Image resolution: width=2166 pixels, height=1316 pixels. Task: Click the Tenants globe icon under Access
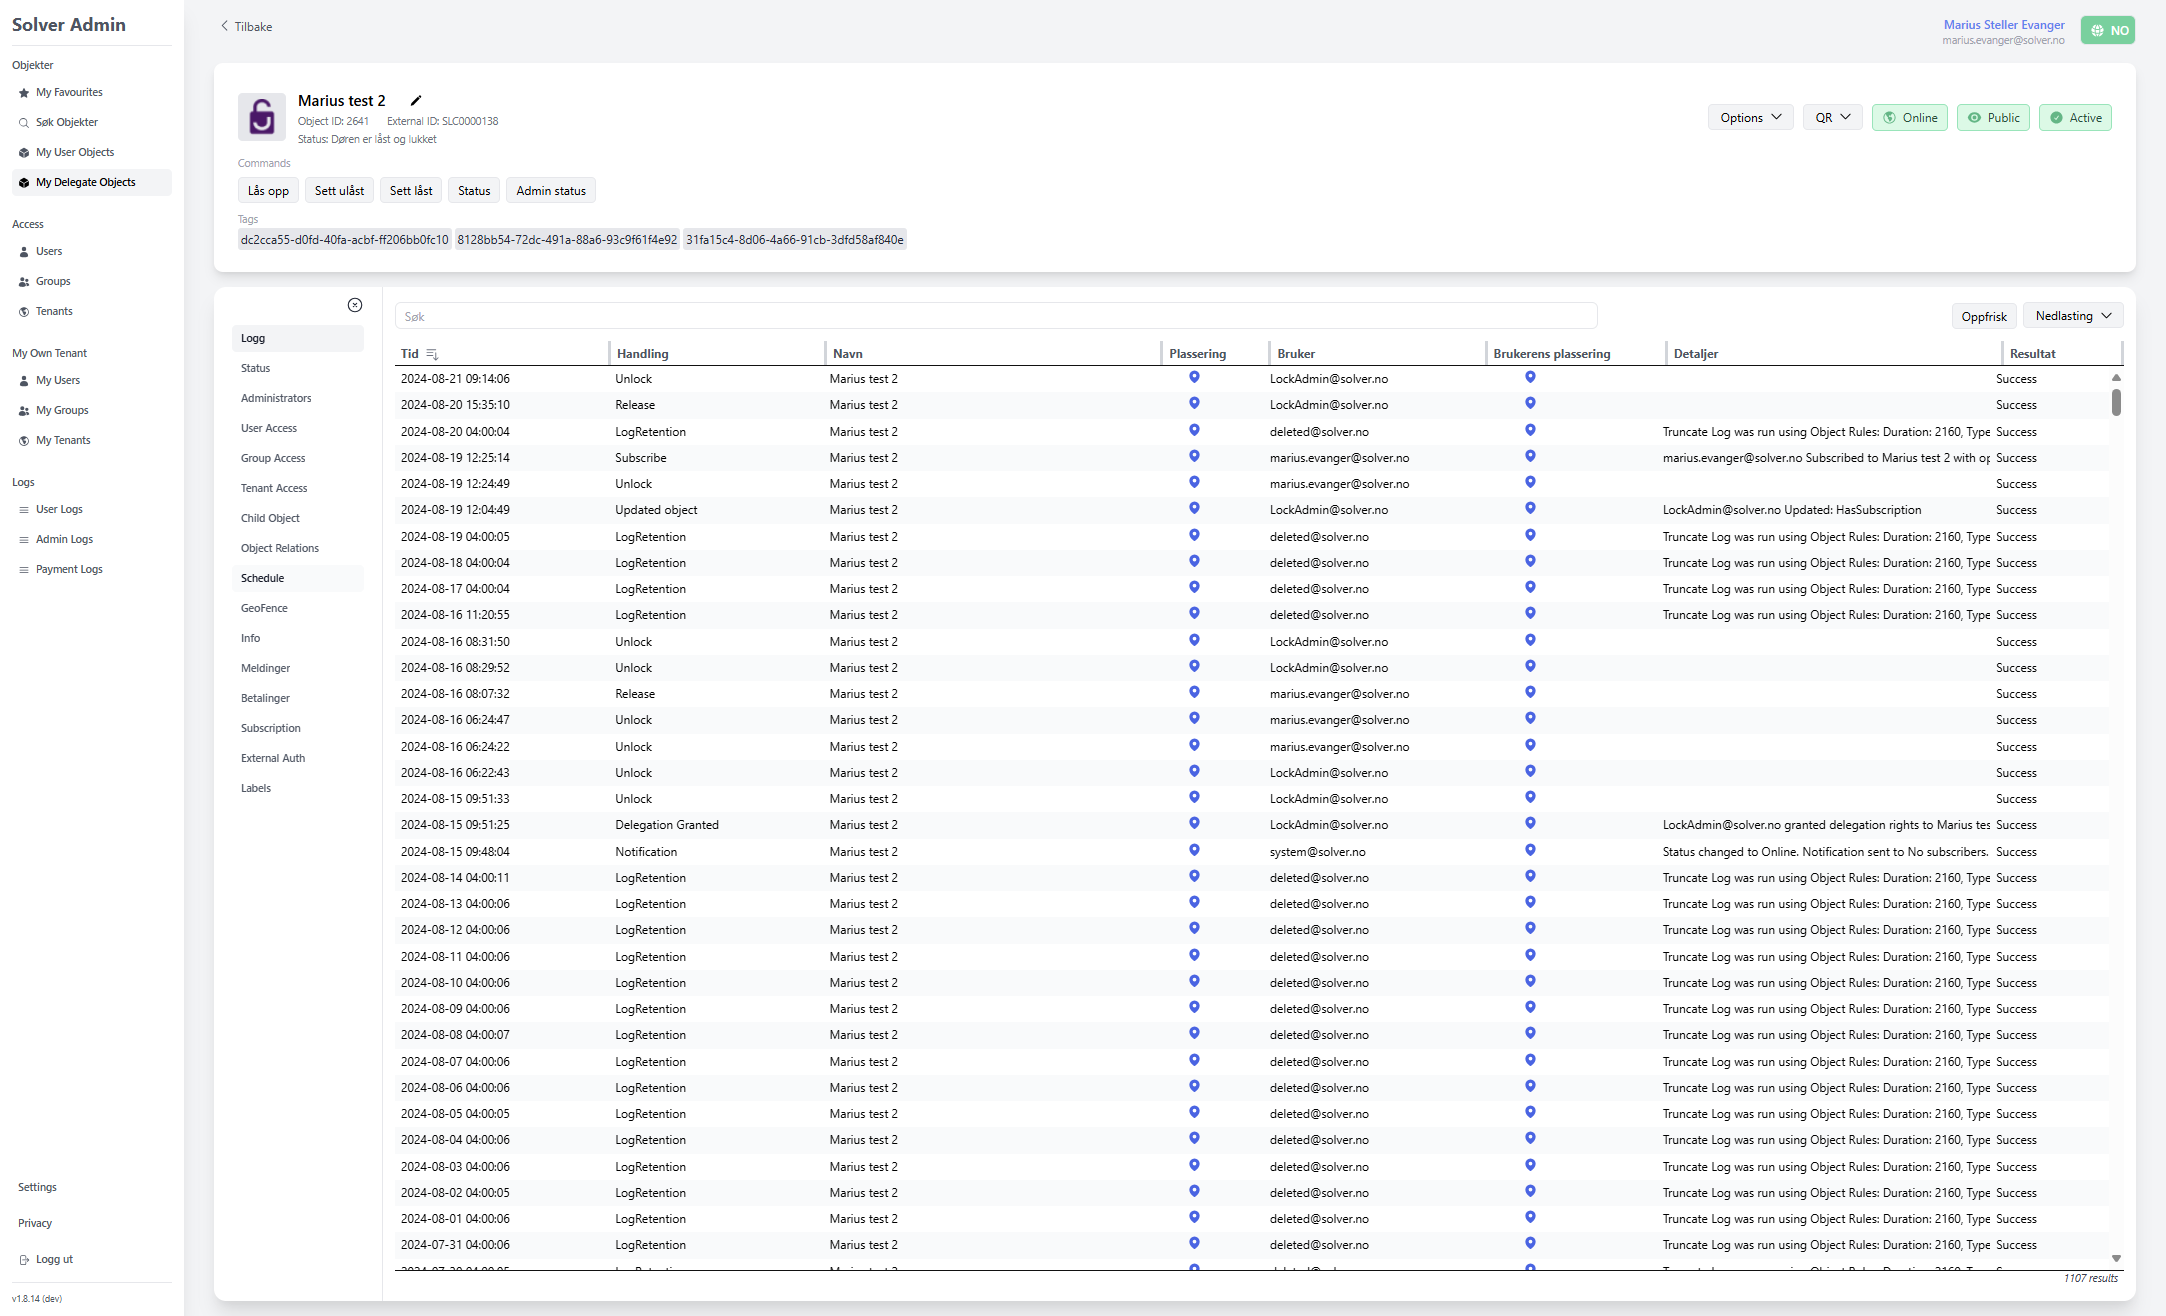24,312
